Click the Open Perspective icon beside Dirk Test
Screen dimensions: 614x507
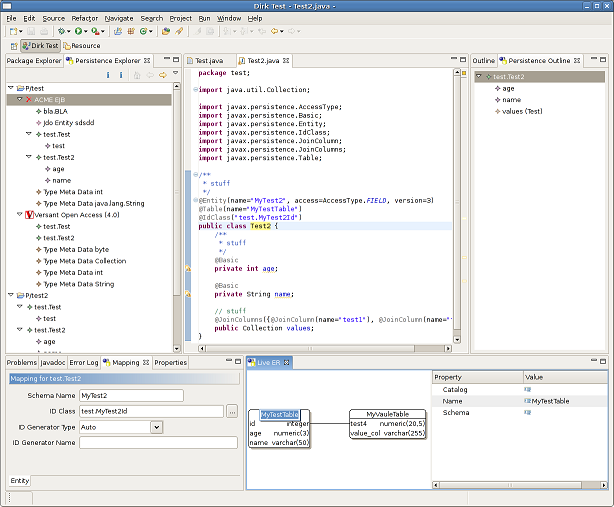[x=14, y=46]
